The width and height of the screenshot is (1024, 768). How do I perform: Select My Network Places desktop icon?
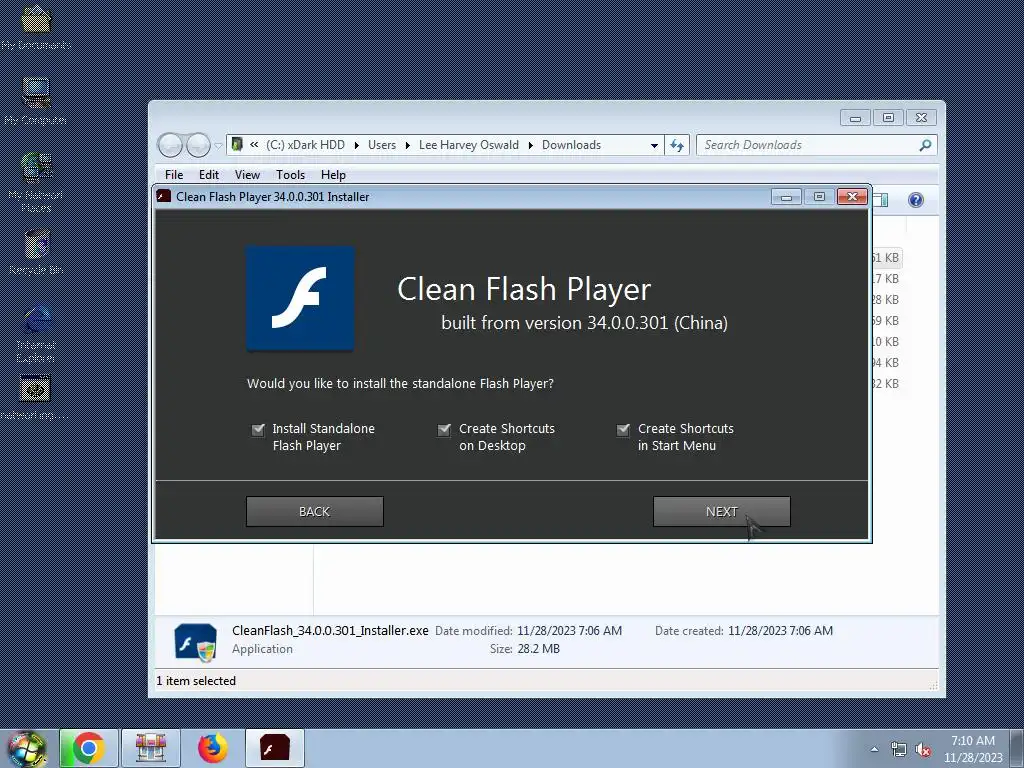[36, 182]
